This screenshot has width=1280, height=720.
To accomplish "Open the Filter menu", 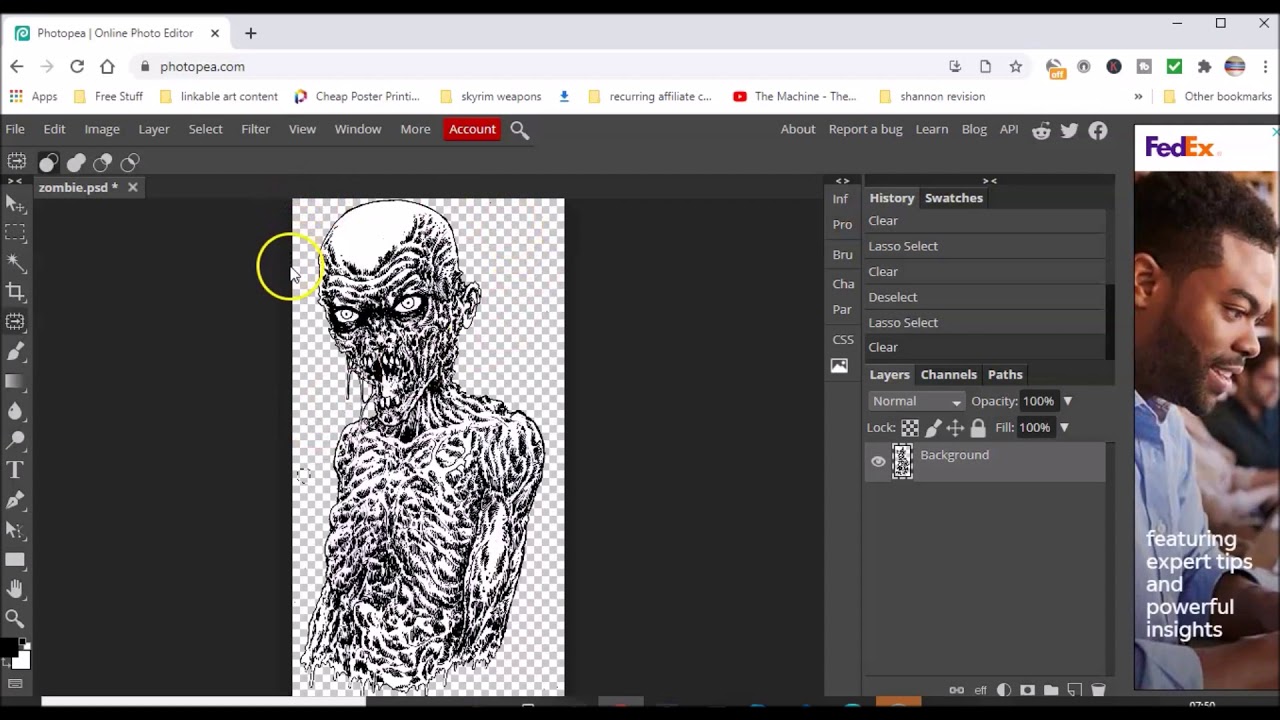I will tap(255, 129).
